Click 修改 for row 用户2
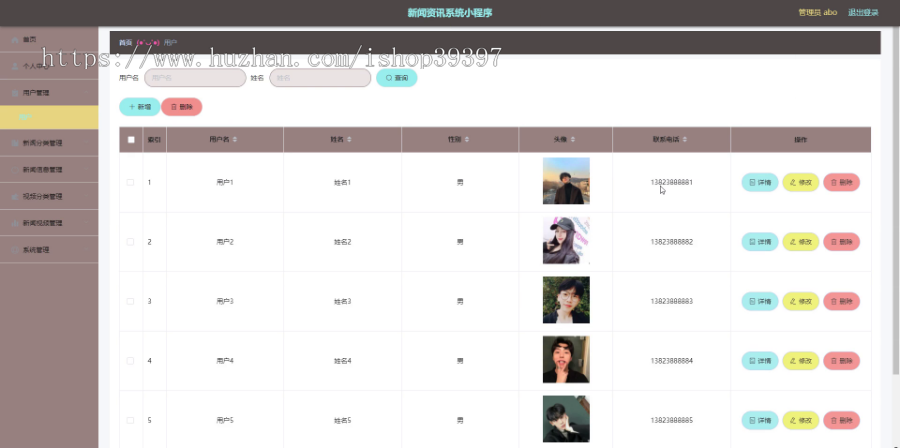900x448 pixels. coord(801,242)
